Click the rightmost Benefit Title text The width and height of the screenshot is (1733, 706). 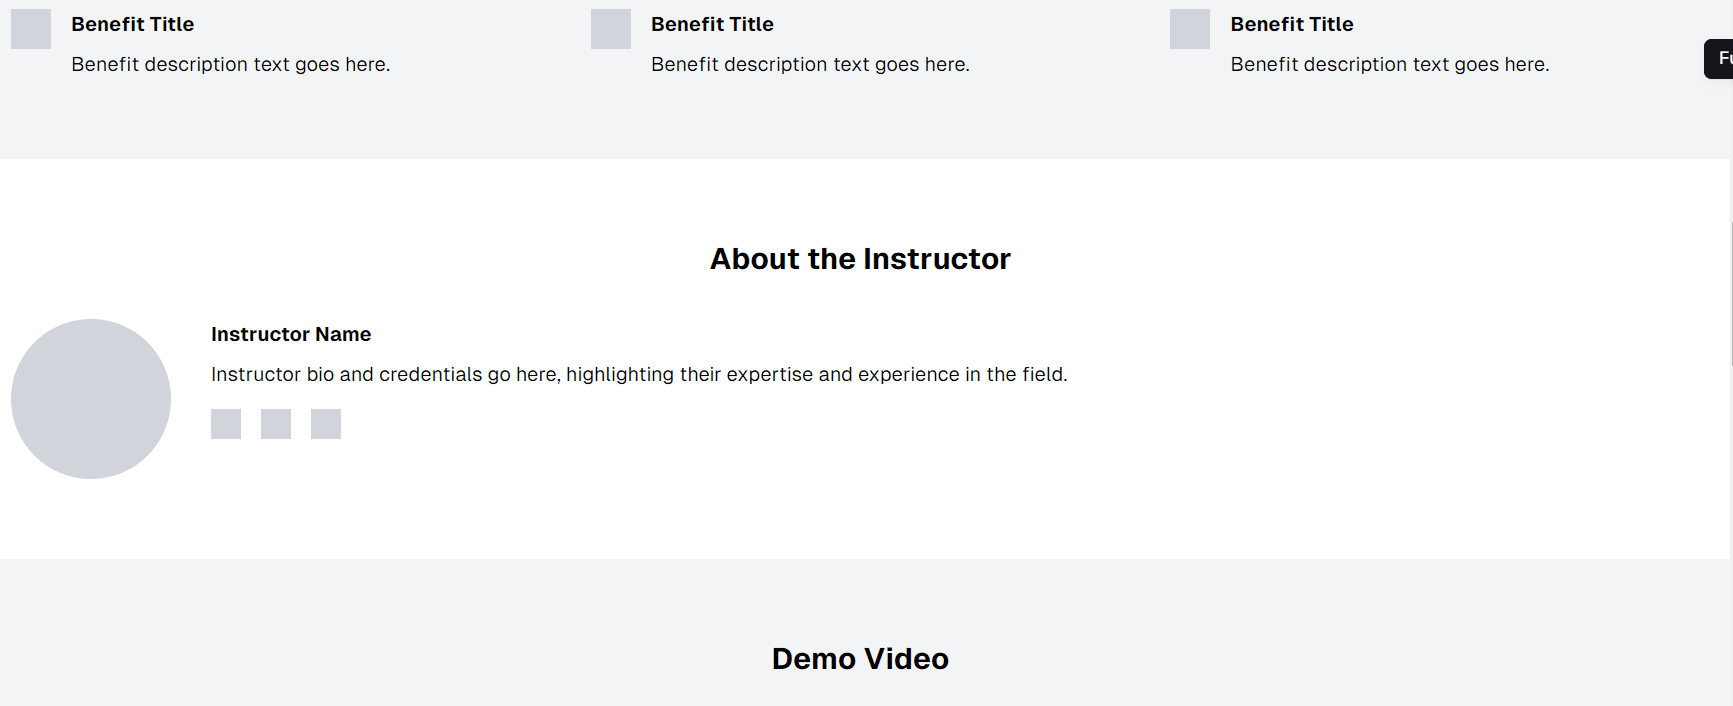1292,24
